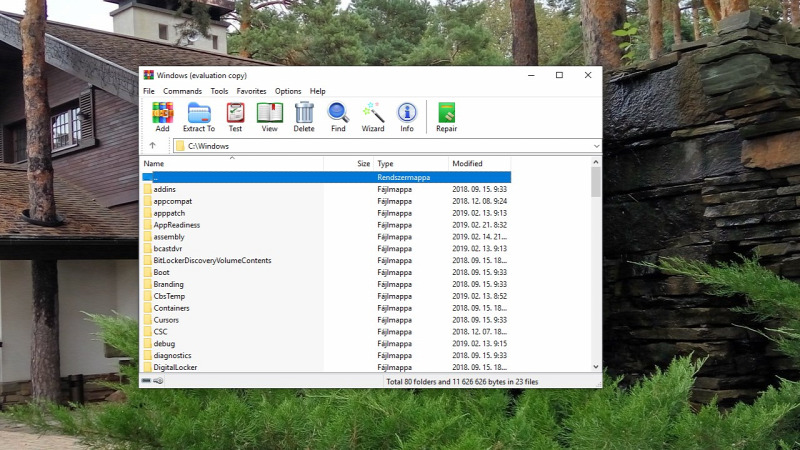The width and height of the screenshot is (800, 450).
Task: Click the Delete trash can icon
Action: point(304,116)
